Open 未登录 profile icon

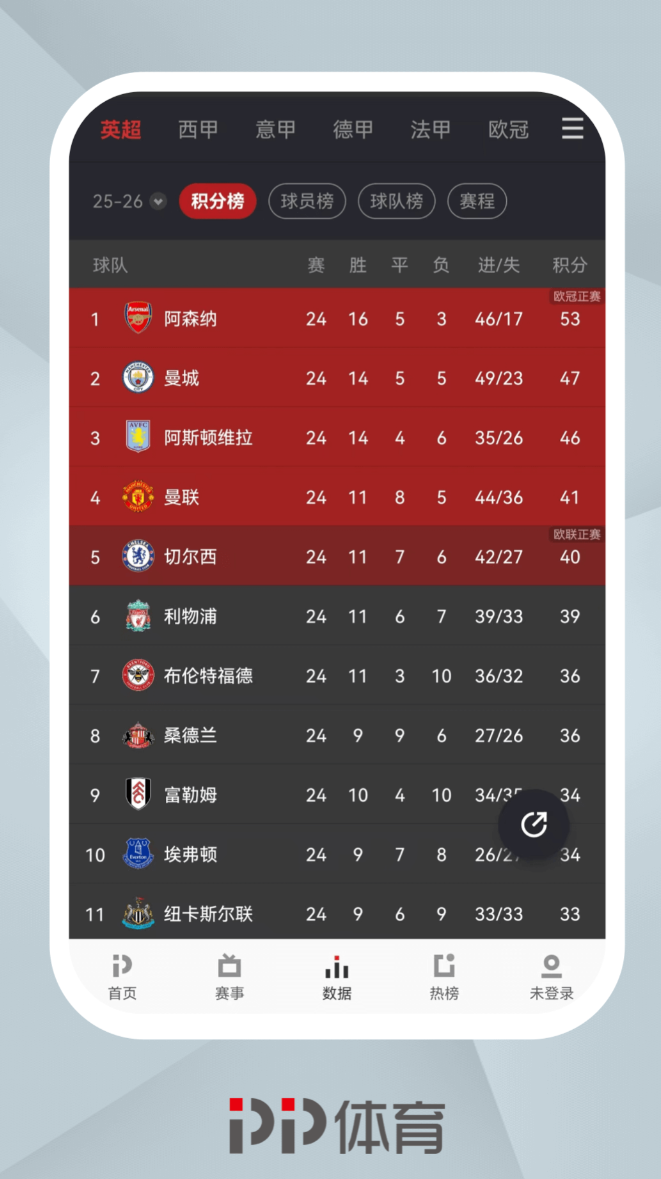[551, 966]
